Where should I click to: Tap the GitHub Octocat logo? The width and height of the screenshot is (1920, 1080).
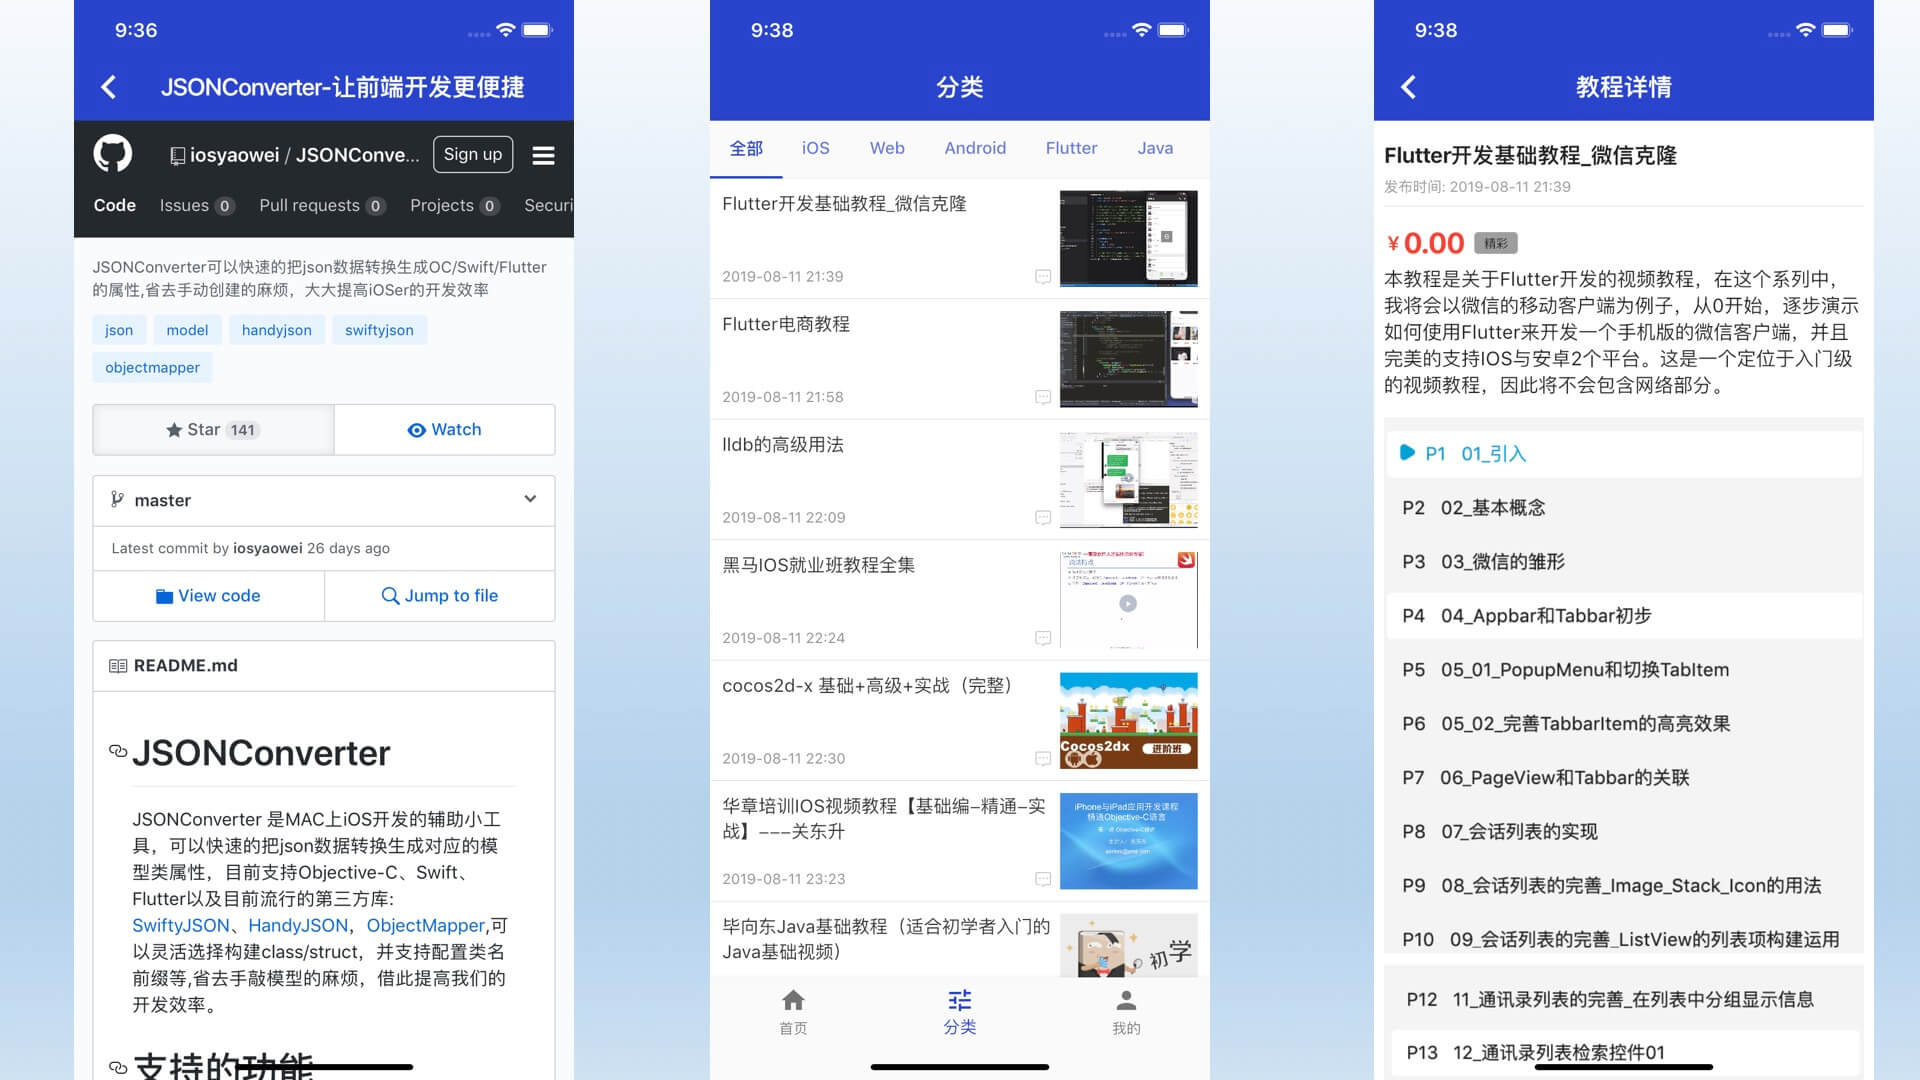coord(113,154)
